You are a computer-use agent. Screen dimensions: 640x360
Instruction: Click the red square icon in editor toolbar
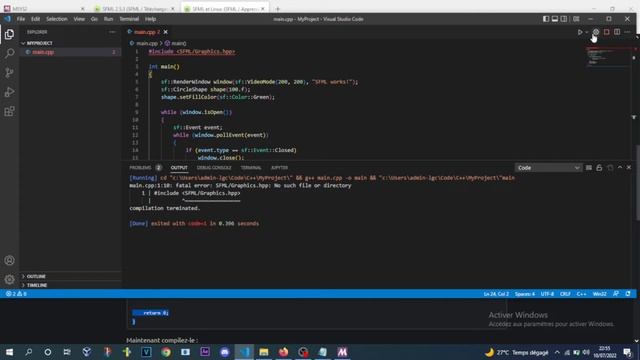pyautogui.click(x=607, y=32)
